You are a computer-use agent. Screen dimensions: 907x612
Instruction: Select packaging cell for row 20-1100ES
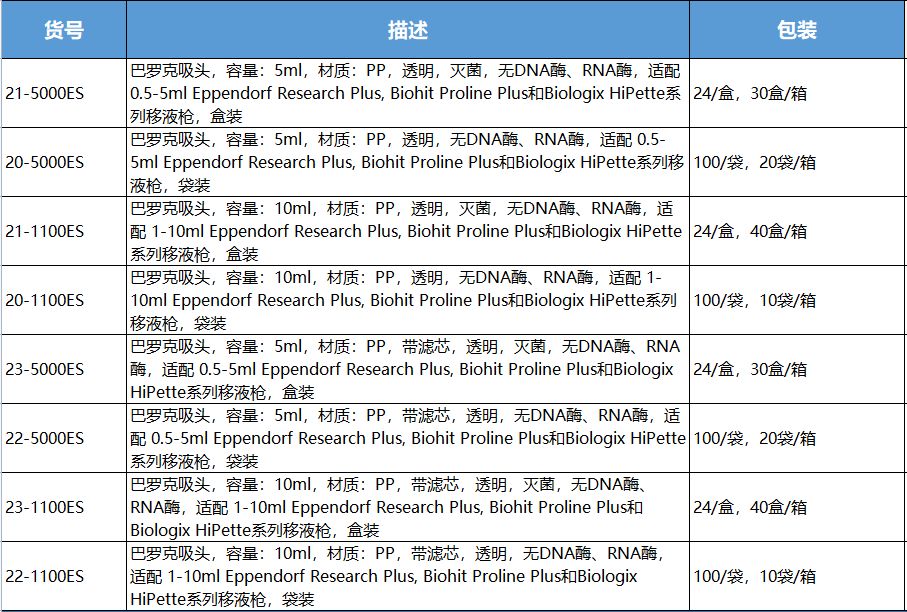click(x=797, y=300)
